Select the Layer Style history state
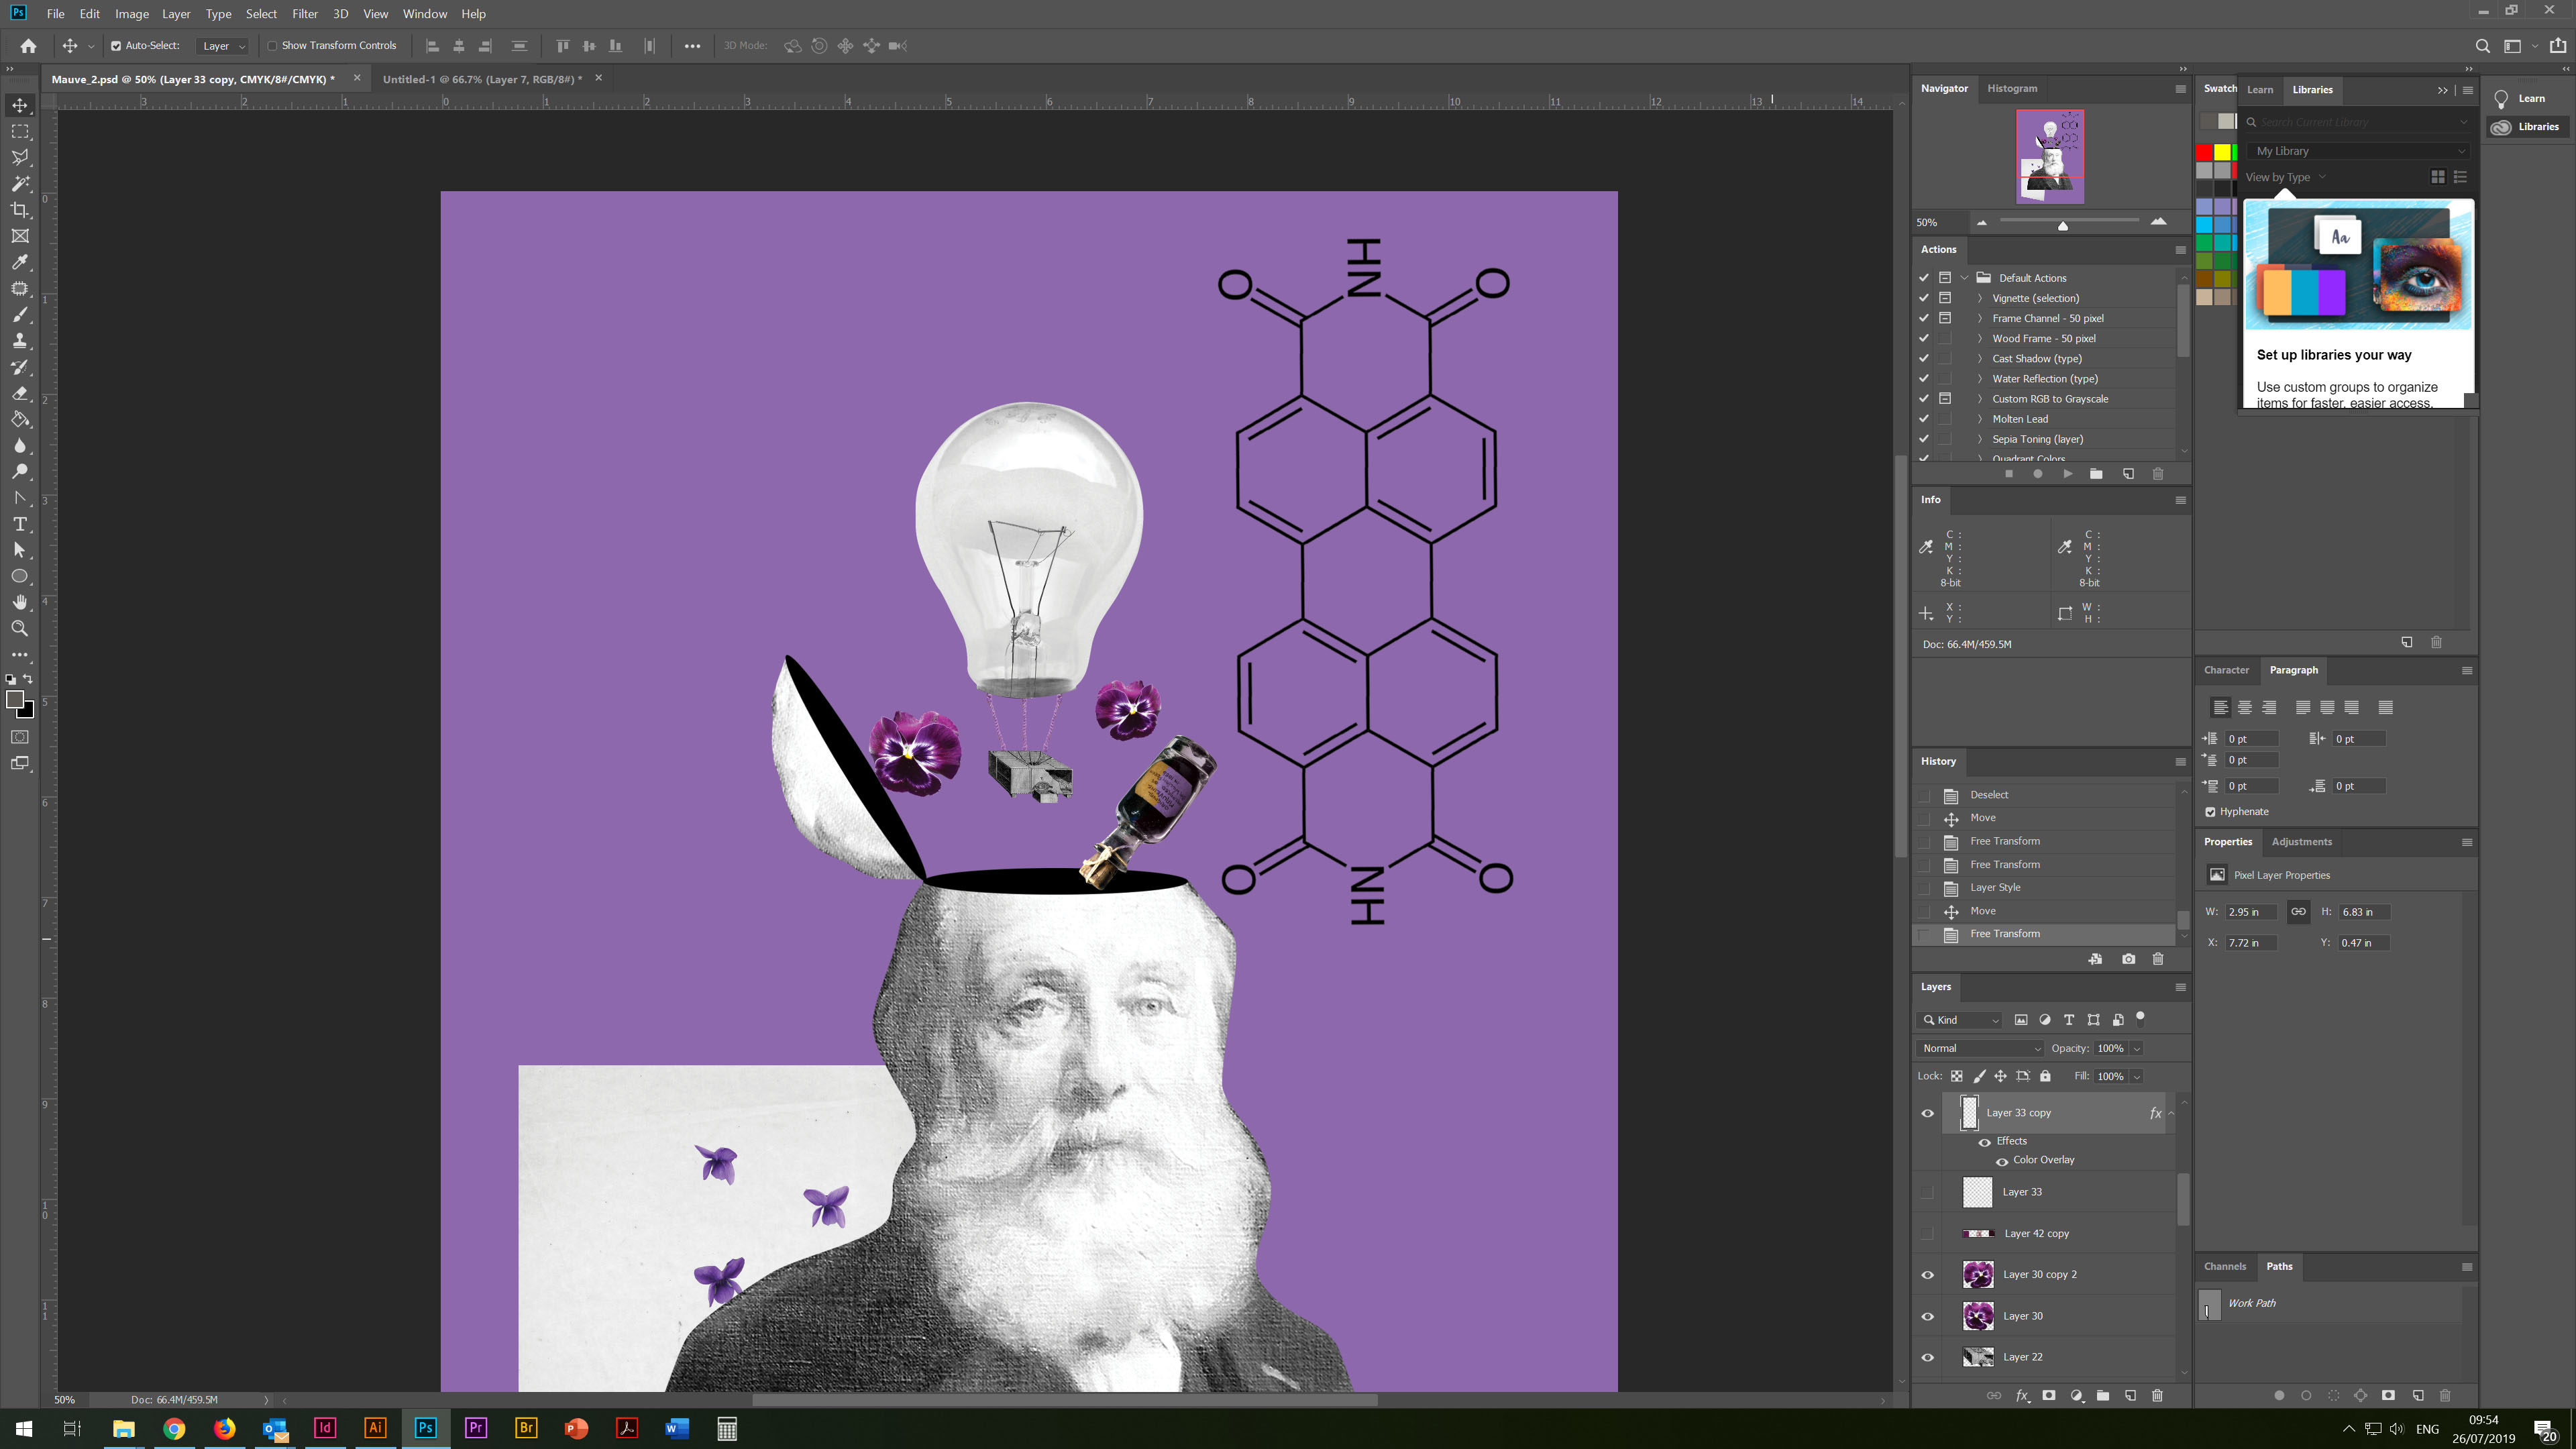The height and width of the screenshot is (1449, 2576). 1995,888
